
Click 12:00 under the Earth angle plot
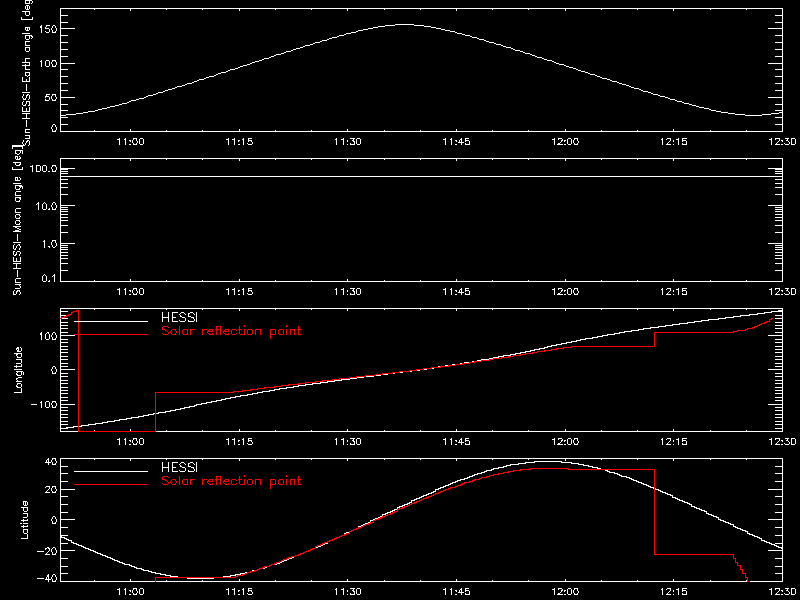click(565, 142)
